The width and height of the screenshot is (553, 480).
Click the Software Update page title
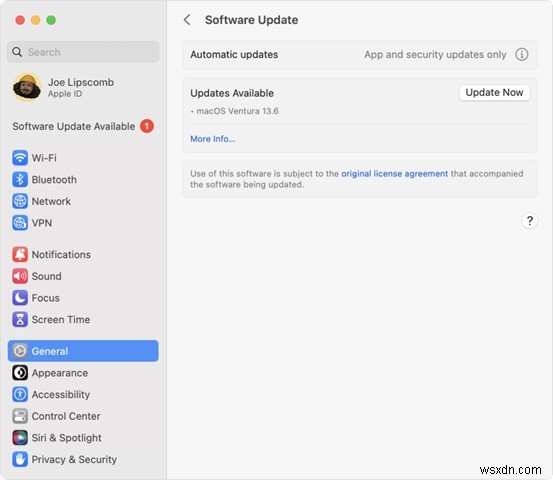tap(251, 20)
